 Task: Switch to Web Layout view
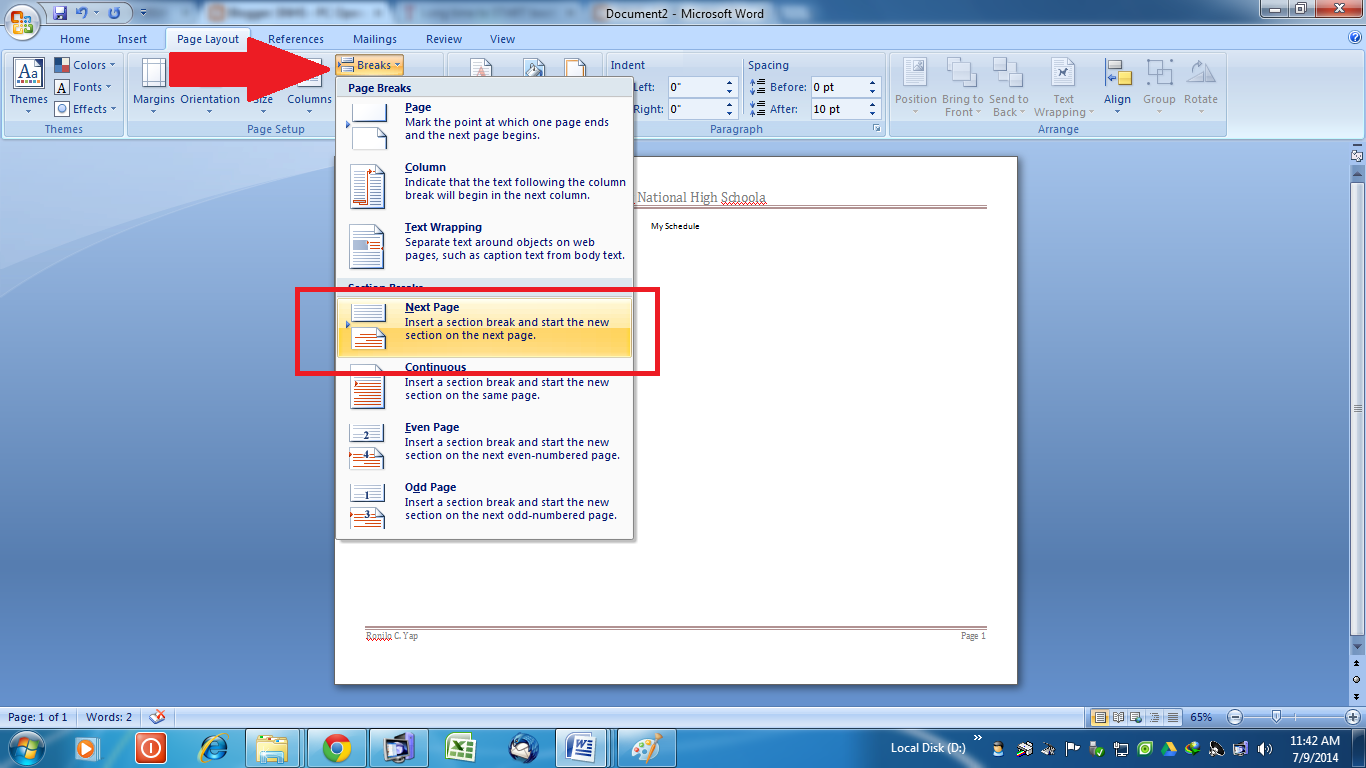pos(1137,717)
